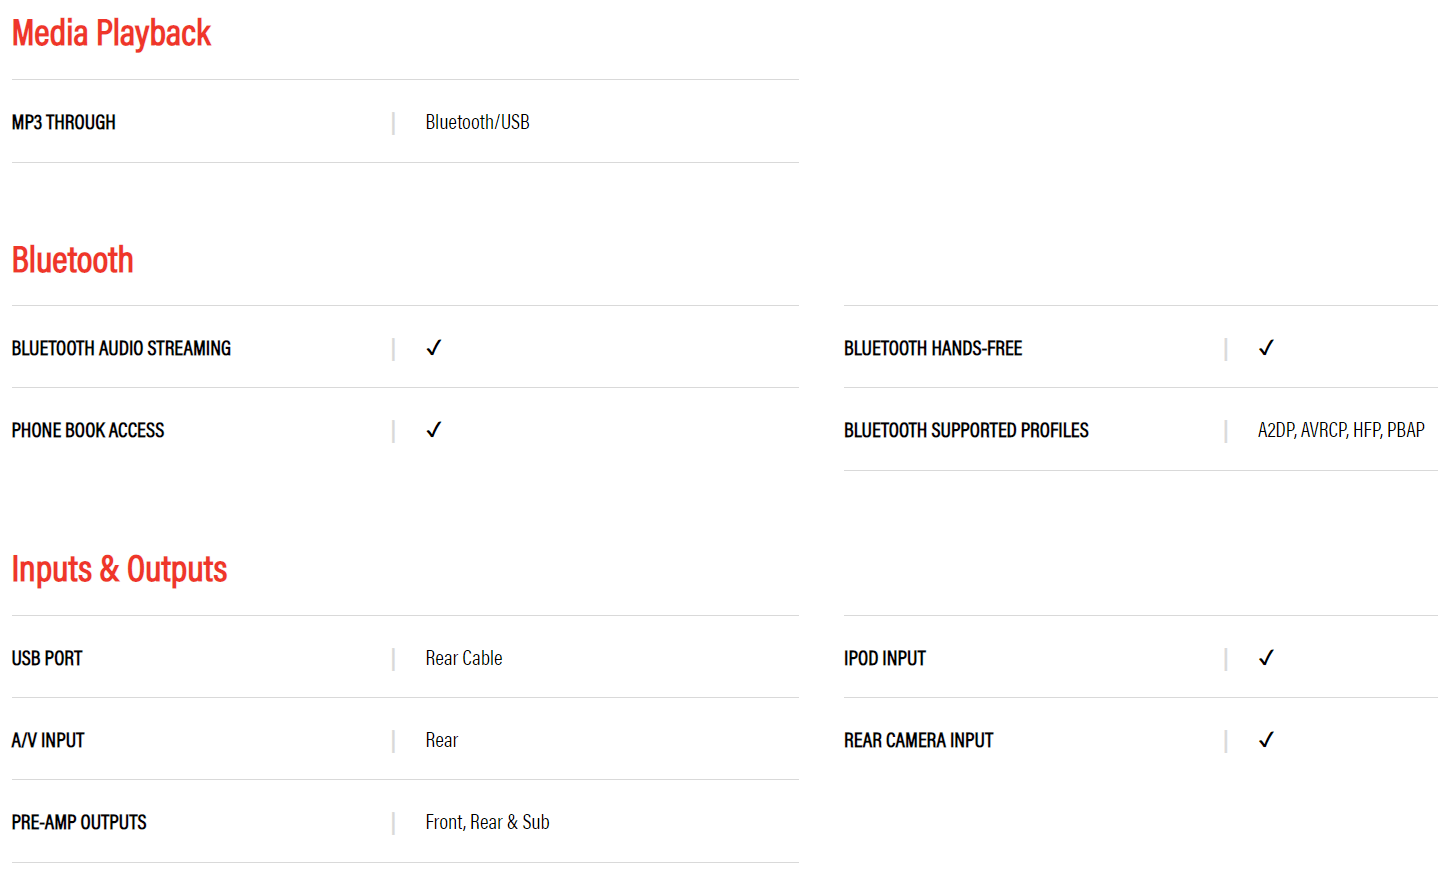Click the Rear Cable value text
This screenshot has height=880, width=1438.
point(464,658)
